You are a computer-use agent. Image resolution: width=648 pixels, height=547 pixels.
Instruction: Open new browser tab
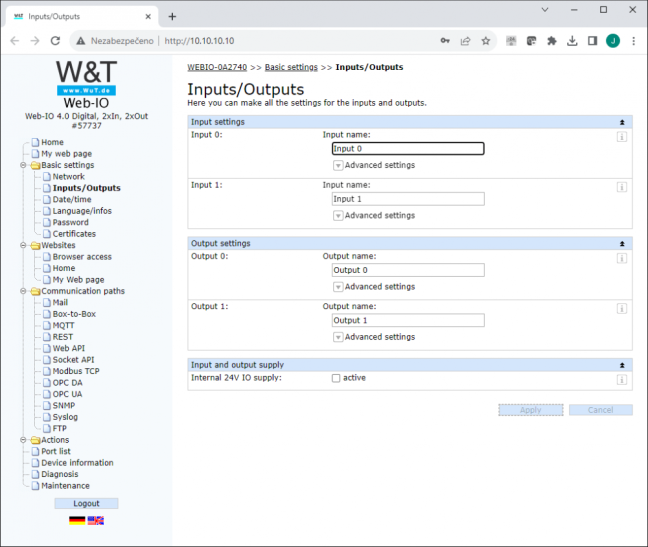(x=172, y=17)
